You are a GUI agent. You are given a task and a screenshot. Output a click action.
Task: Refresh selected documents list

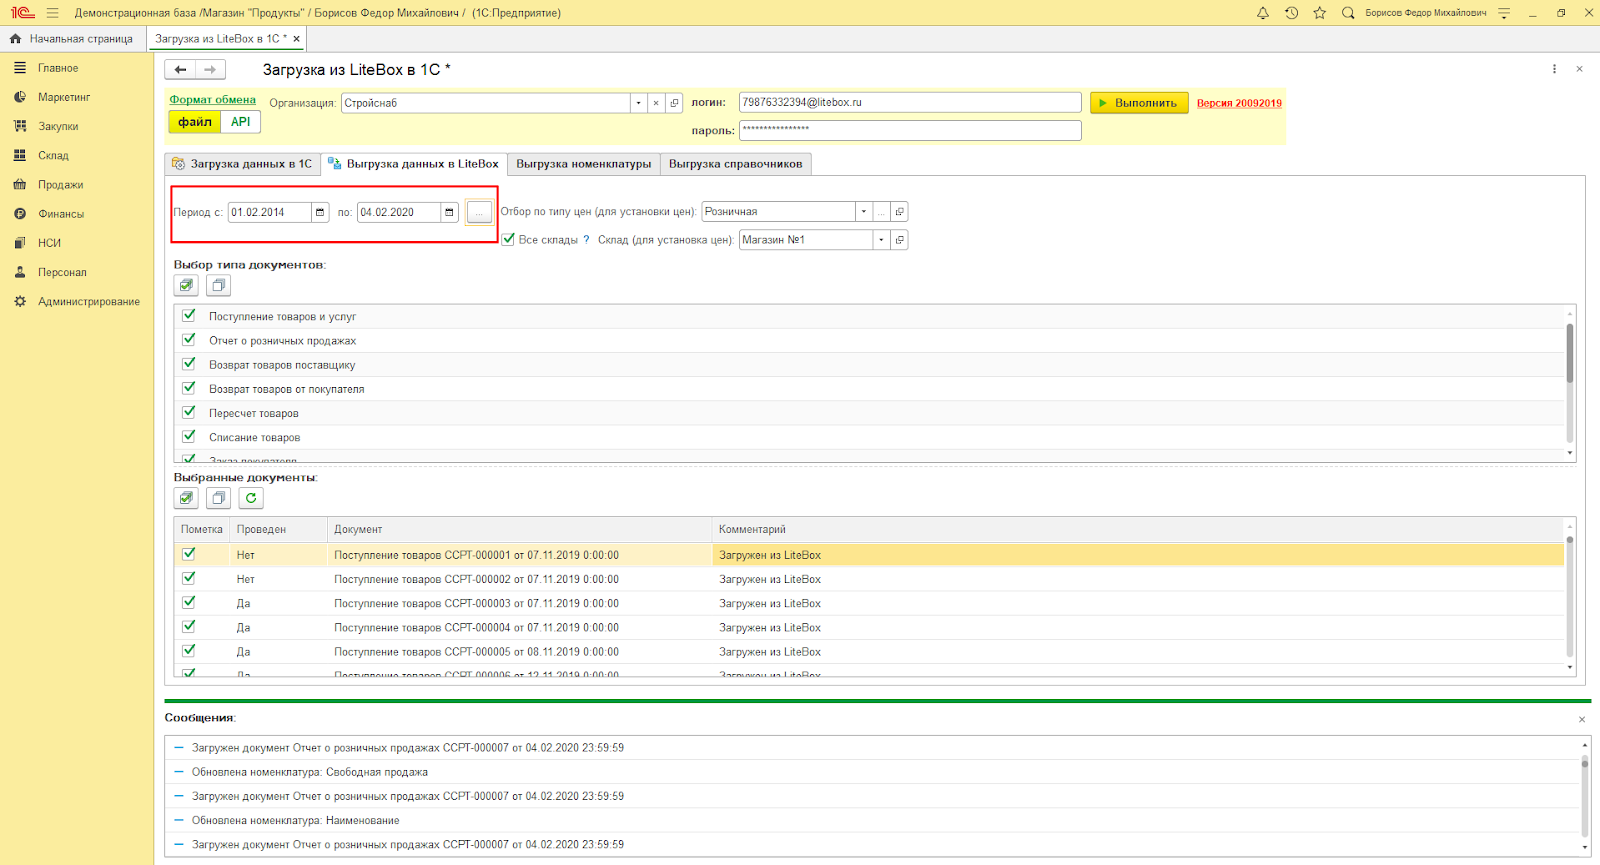click(x=251, y=498)
